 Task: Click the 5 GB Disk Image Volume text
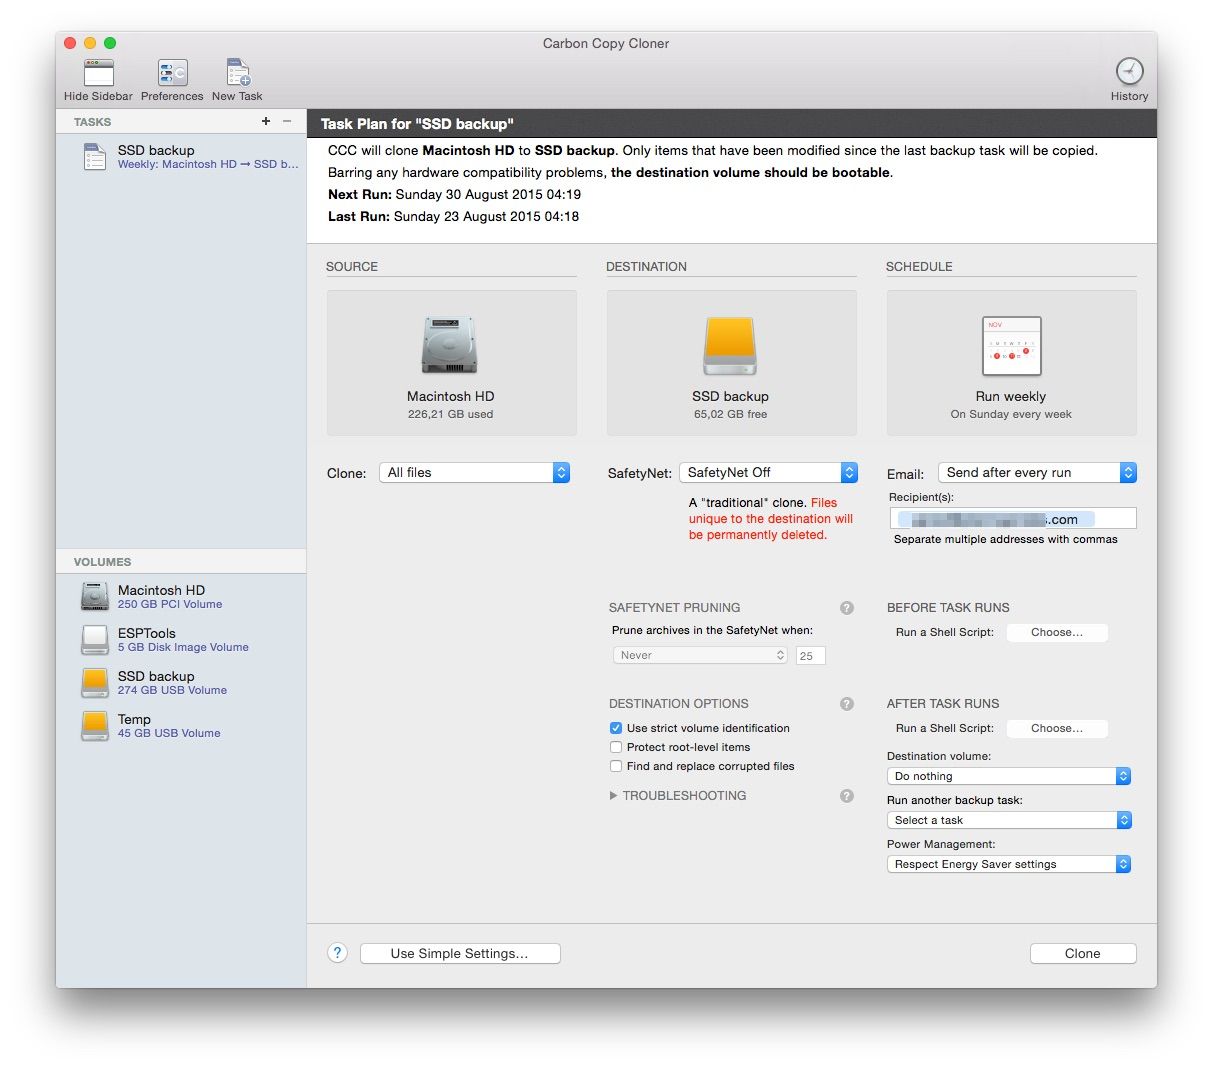[x=183, y=647]
